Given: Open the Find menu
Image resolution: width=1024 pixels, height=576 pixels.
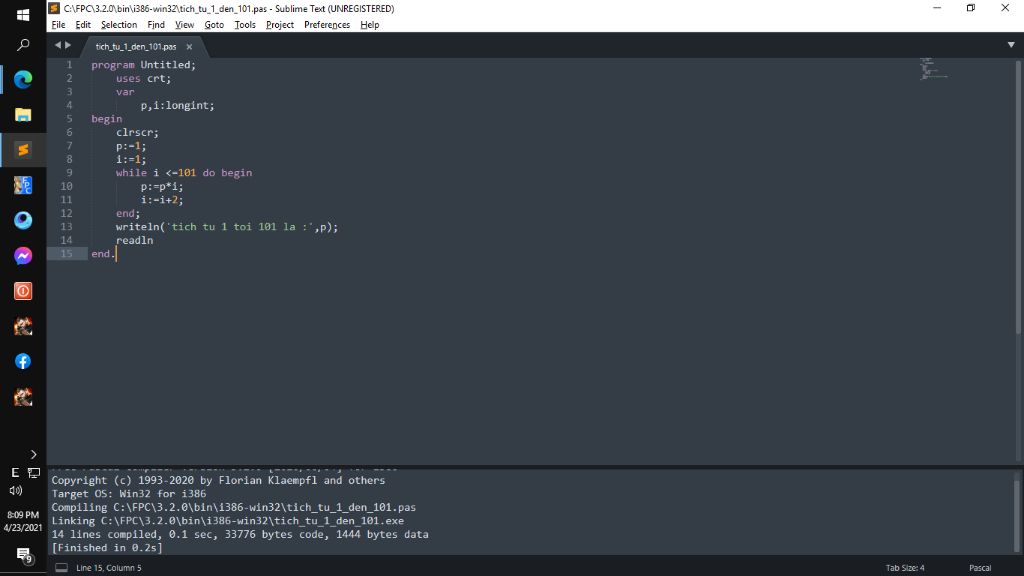Looking at the screenshot, I should (156, 25).
